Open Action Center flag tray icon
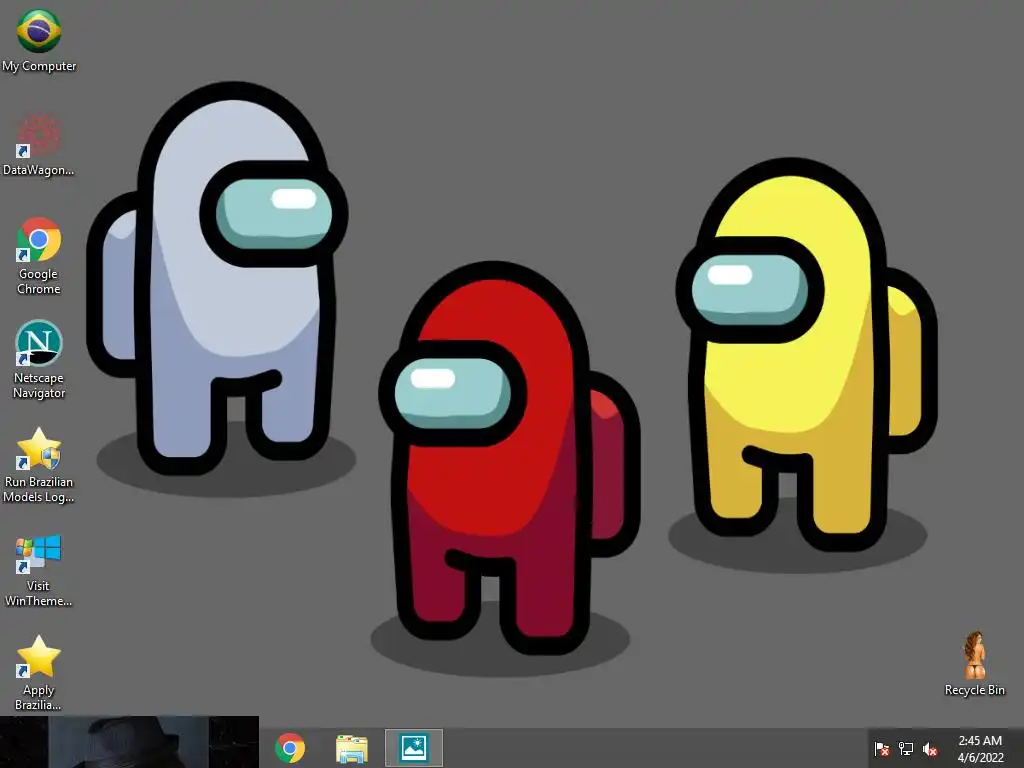The height and width of the screenshot is (768, 1024). (x=882, y=748)
